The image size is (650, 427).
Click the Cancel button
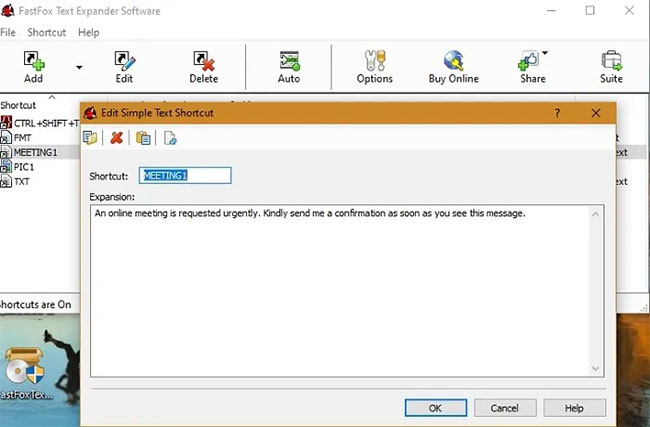click(505, 408)
